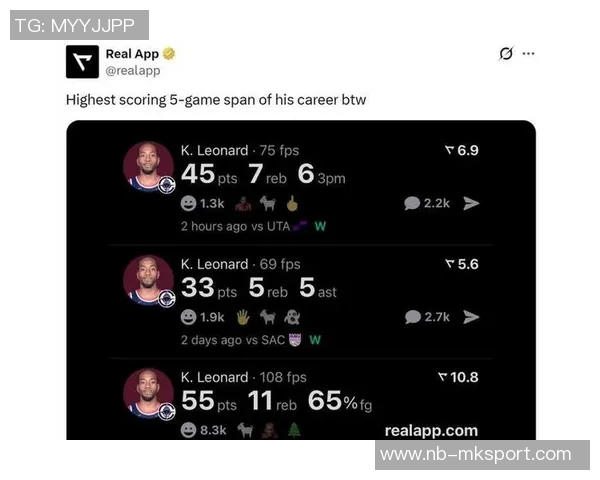Screen dimensions: 600x480
Task: Select the raised hand emoji reaction
Action: (x=243, y=317)
